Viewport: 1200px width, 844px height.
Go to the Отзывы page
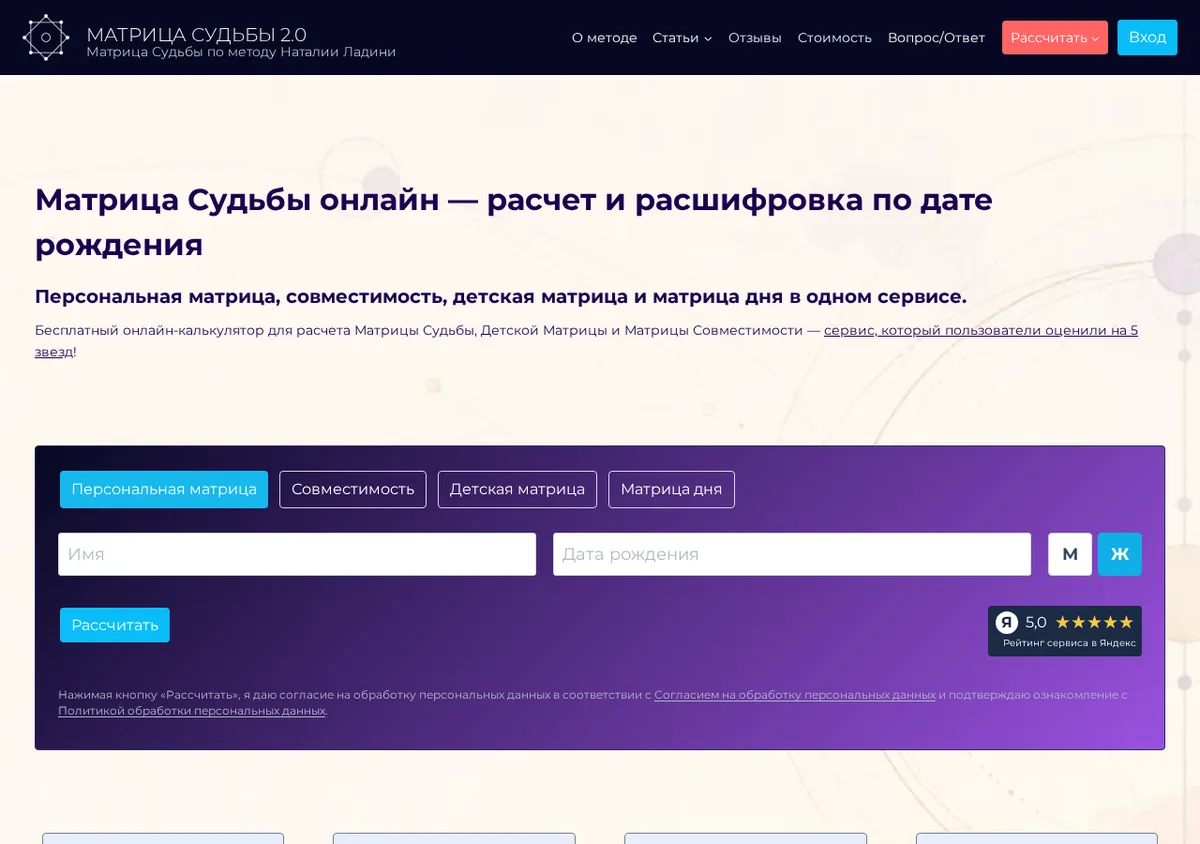tap(755, 38)
